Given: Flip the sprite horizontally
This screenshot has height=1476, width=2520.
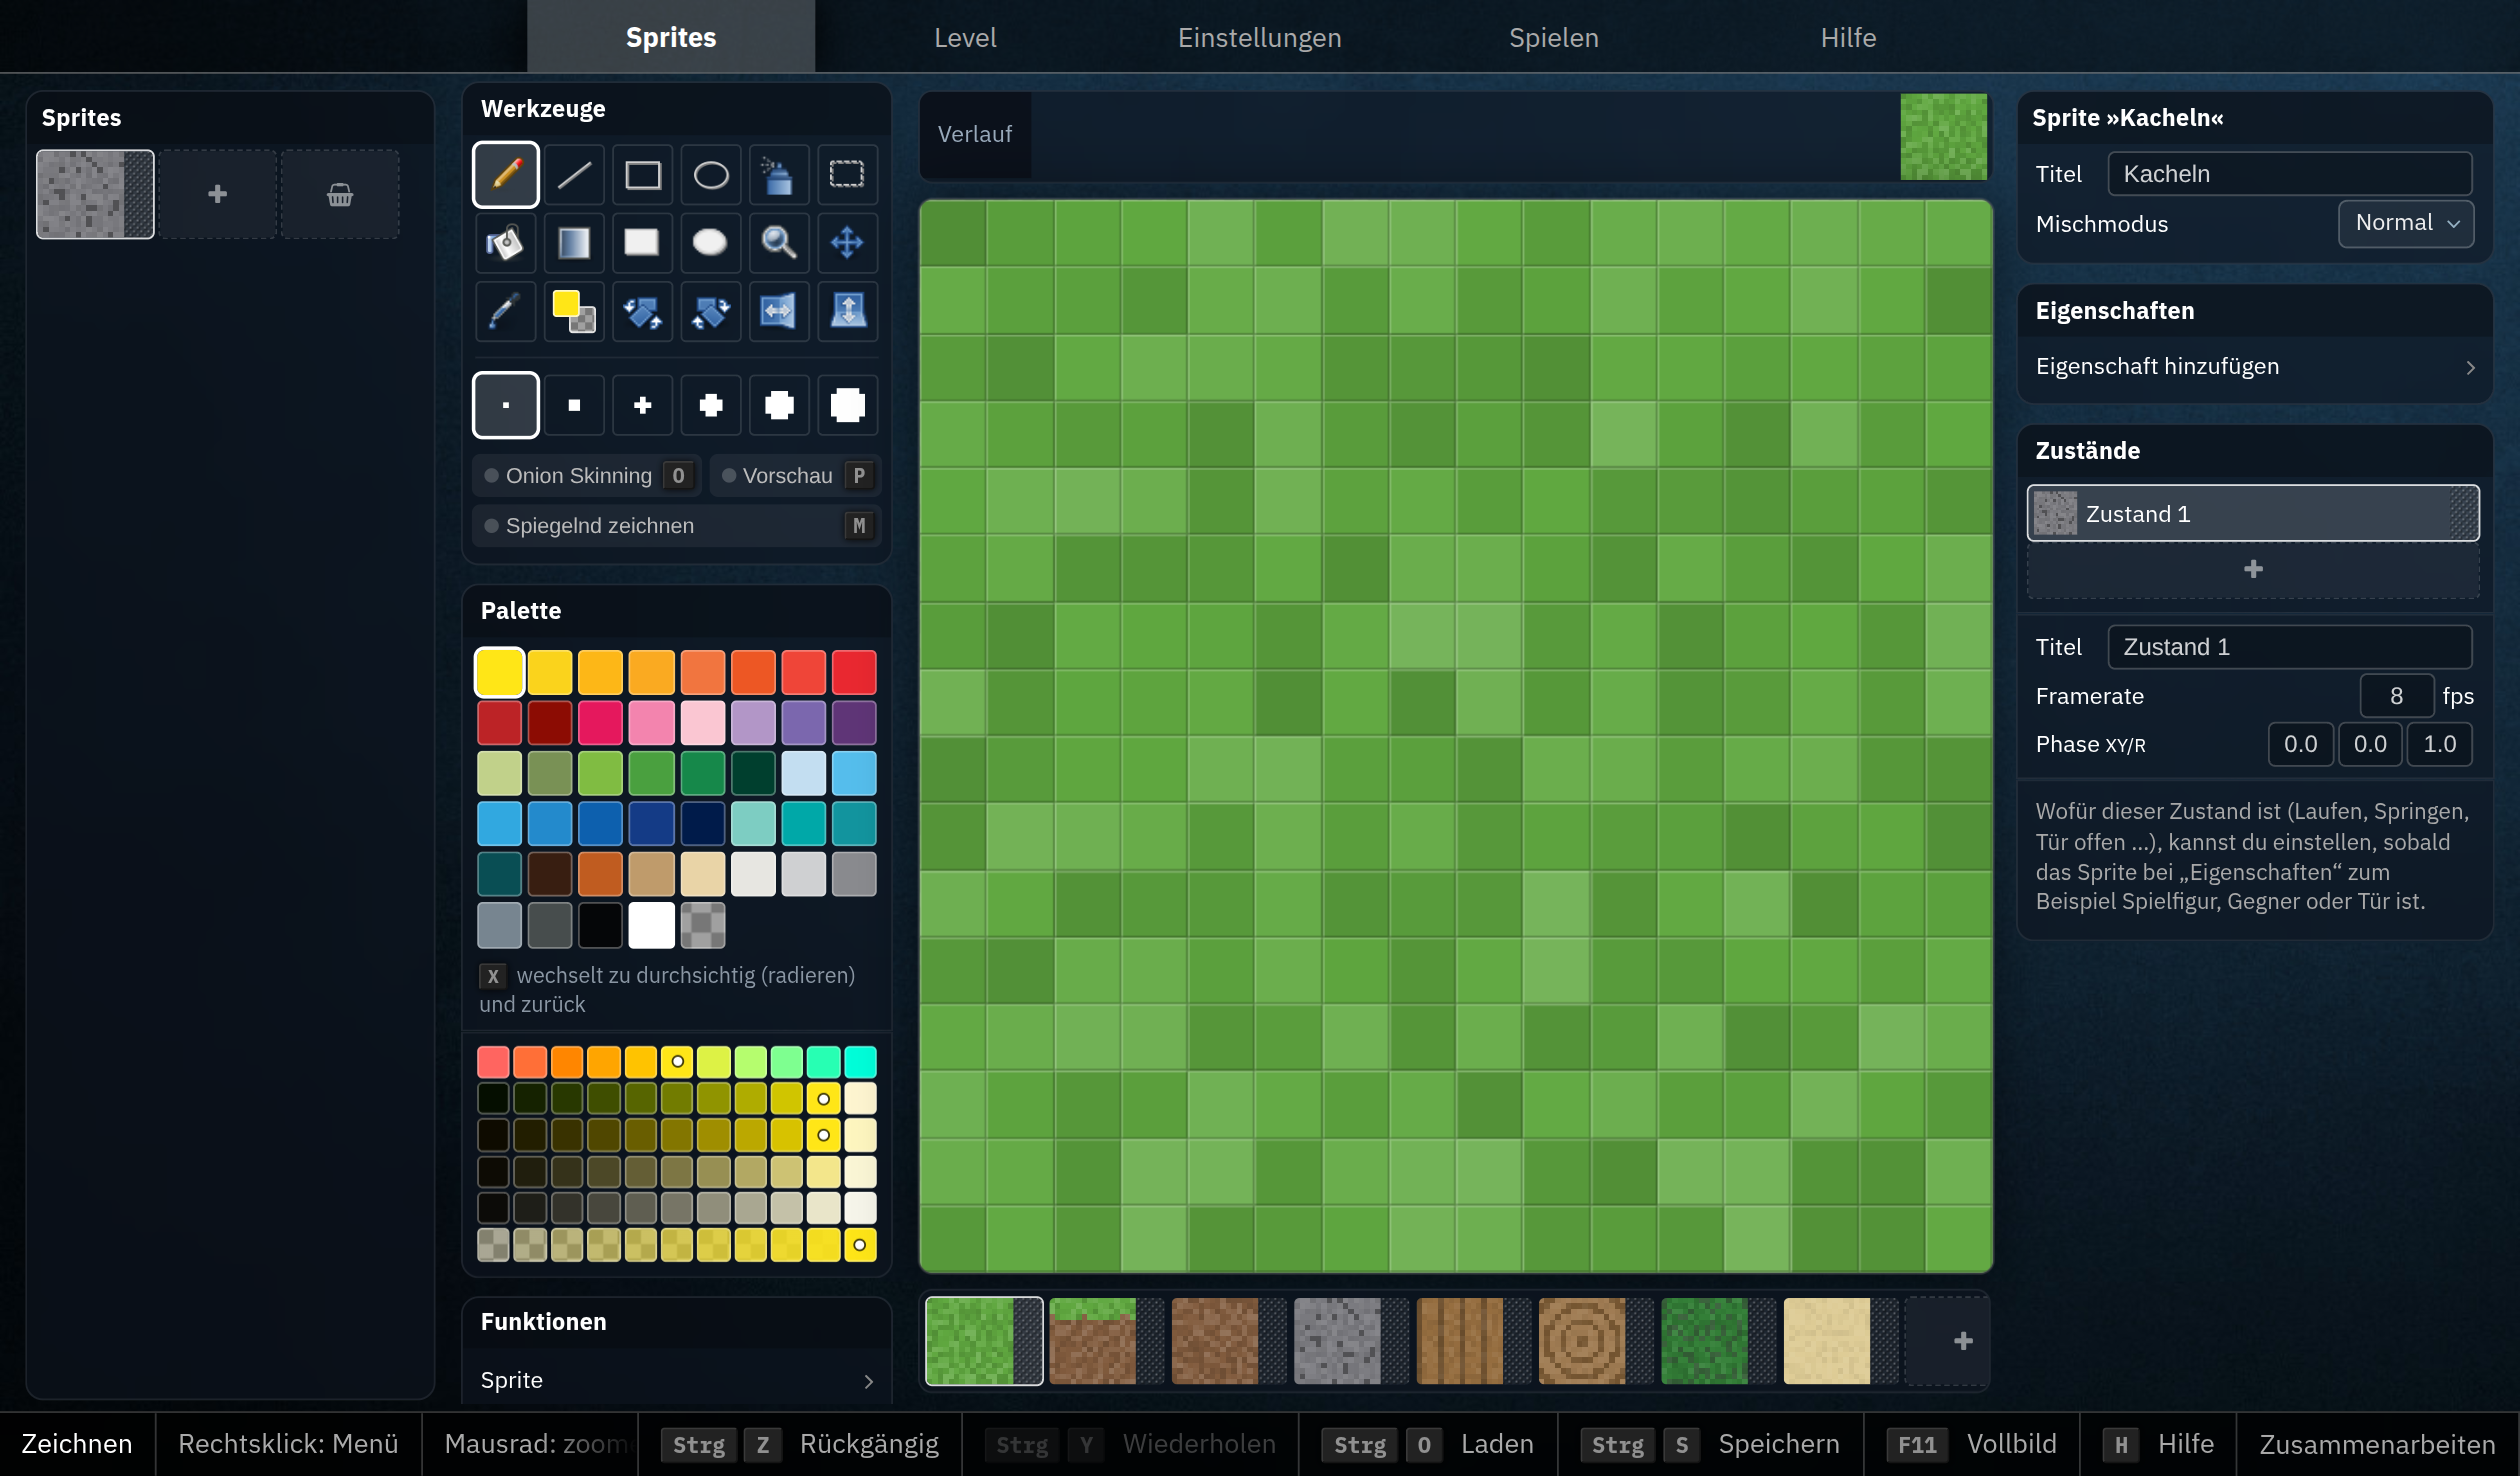Looking at the screenshot, I should 778,311.
